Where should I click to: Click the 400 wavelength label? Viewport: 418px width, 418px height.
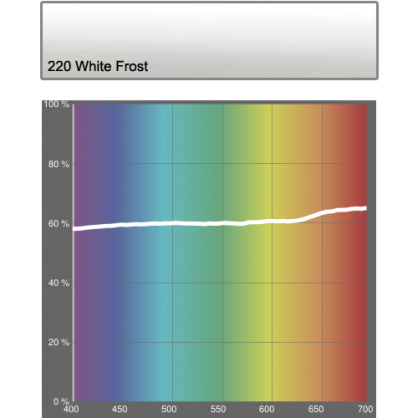[x=71, y=409]
